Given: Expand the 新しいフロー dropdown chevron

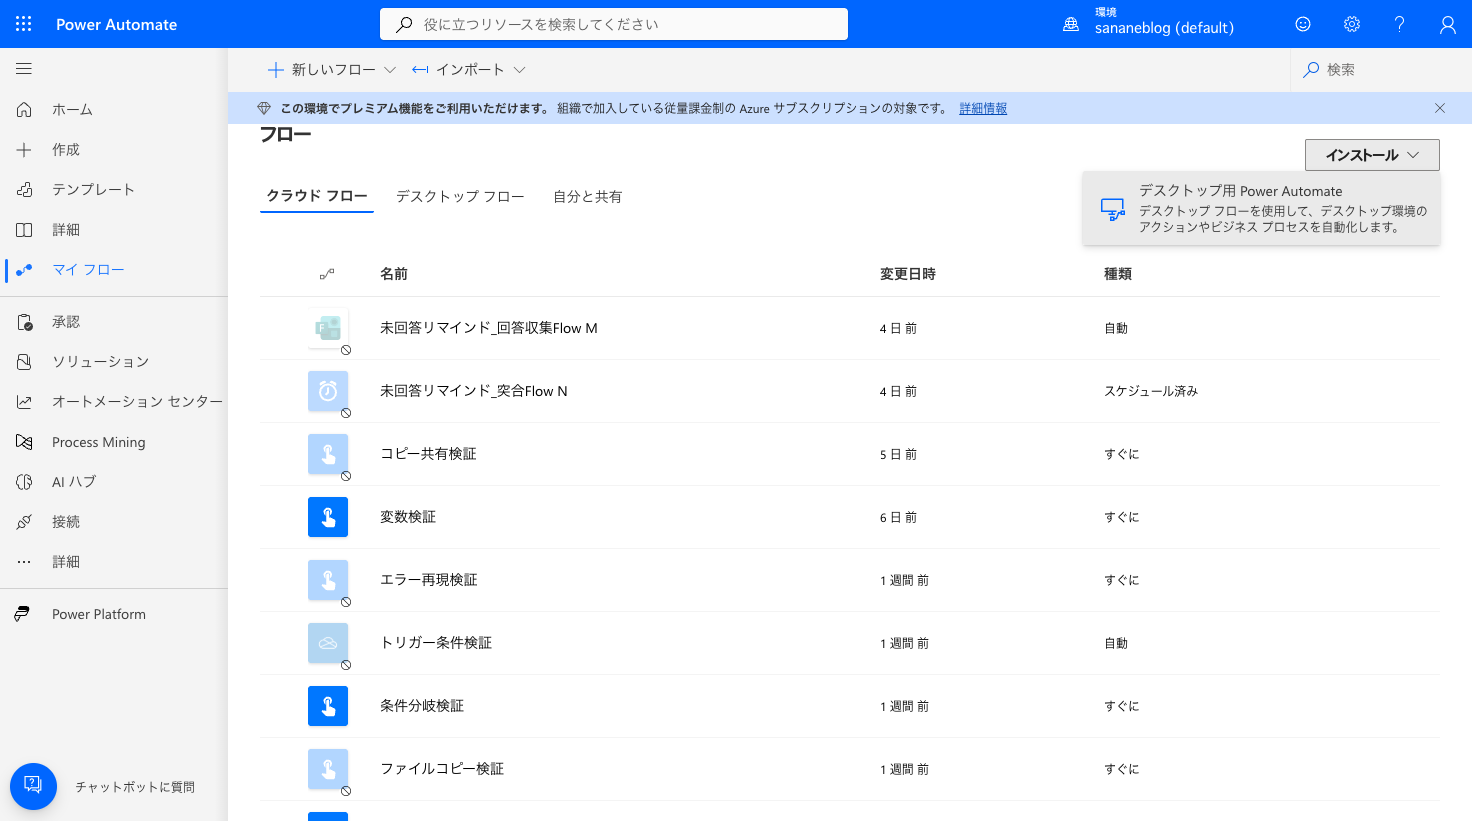Looking at the screenshot, I should click(x=390, y=70).
